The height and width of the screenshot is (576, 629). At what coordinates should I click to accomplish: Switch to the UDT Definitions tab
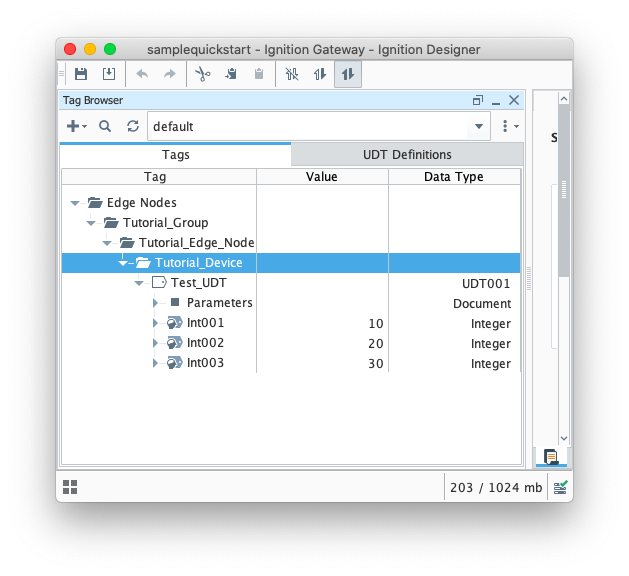tap(406, 154)
